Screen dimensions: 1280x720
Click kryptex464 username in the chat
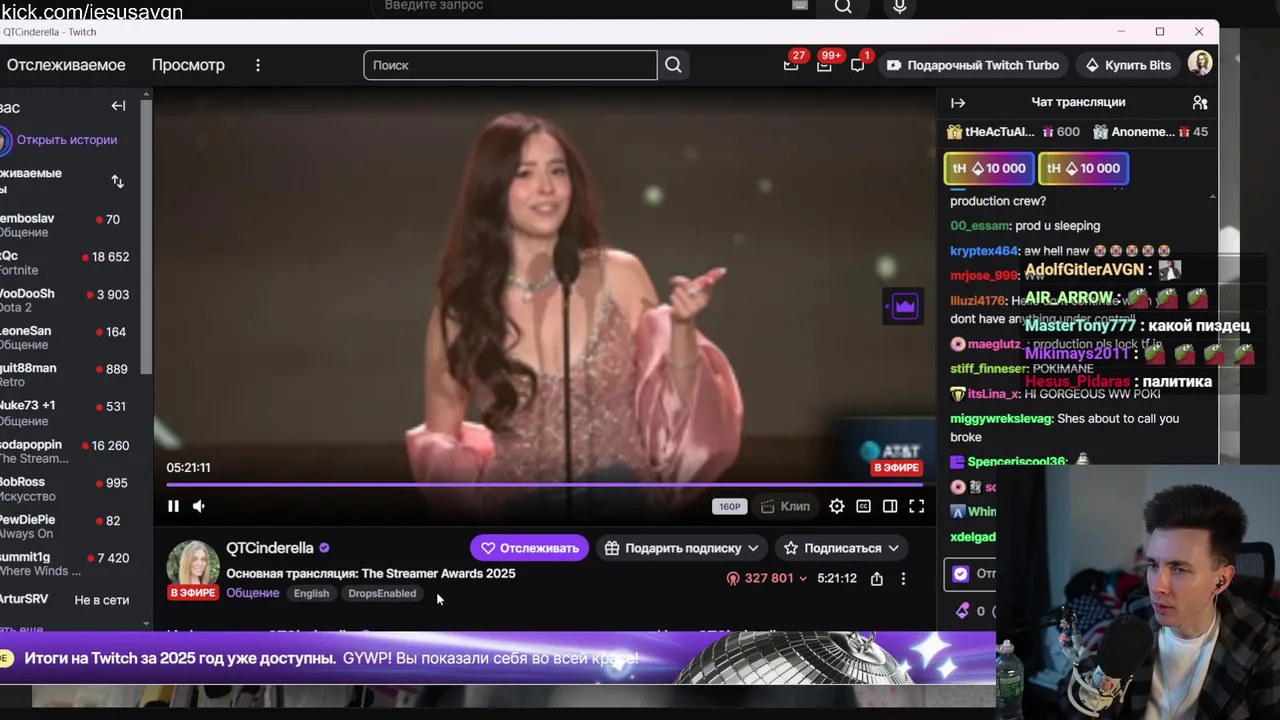[x=984, y=251]
